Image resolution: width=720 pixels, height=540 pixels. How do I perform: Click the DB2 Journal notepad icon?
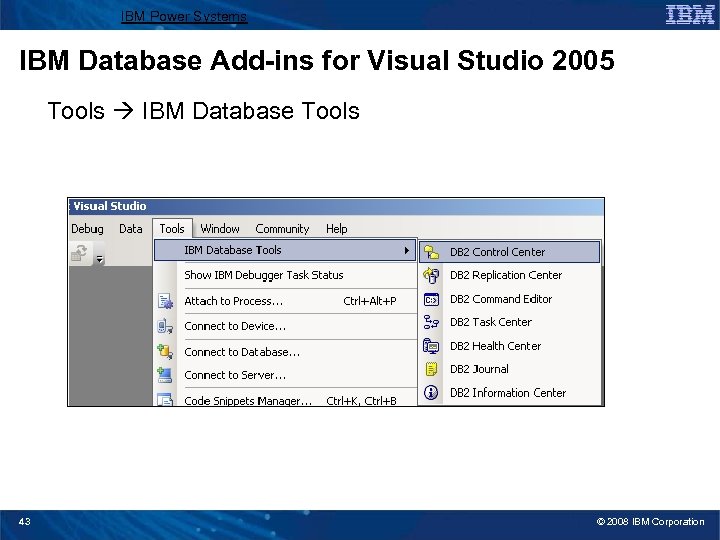tap(431, 369)
